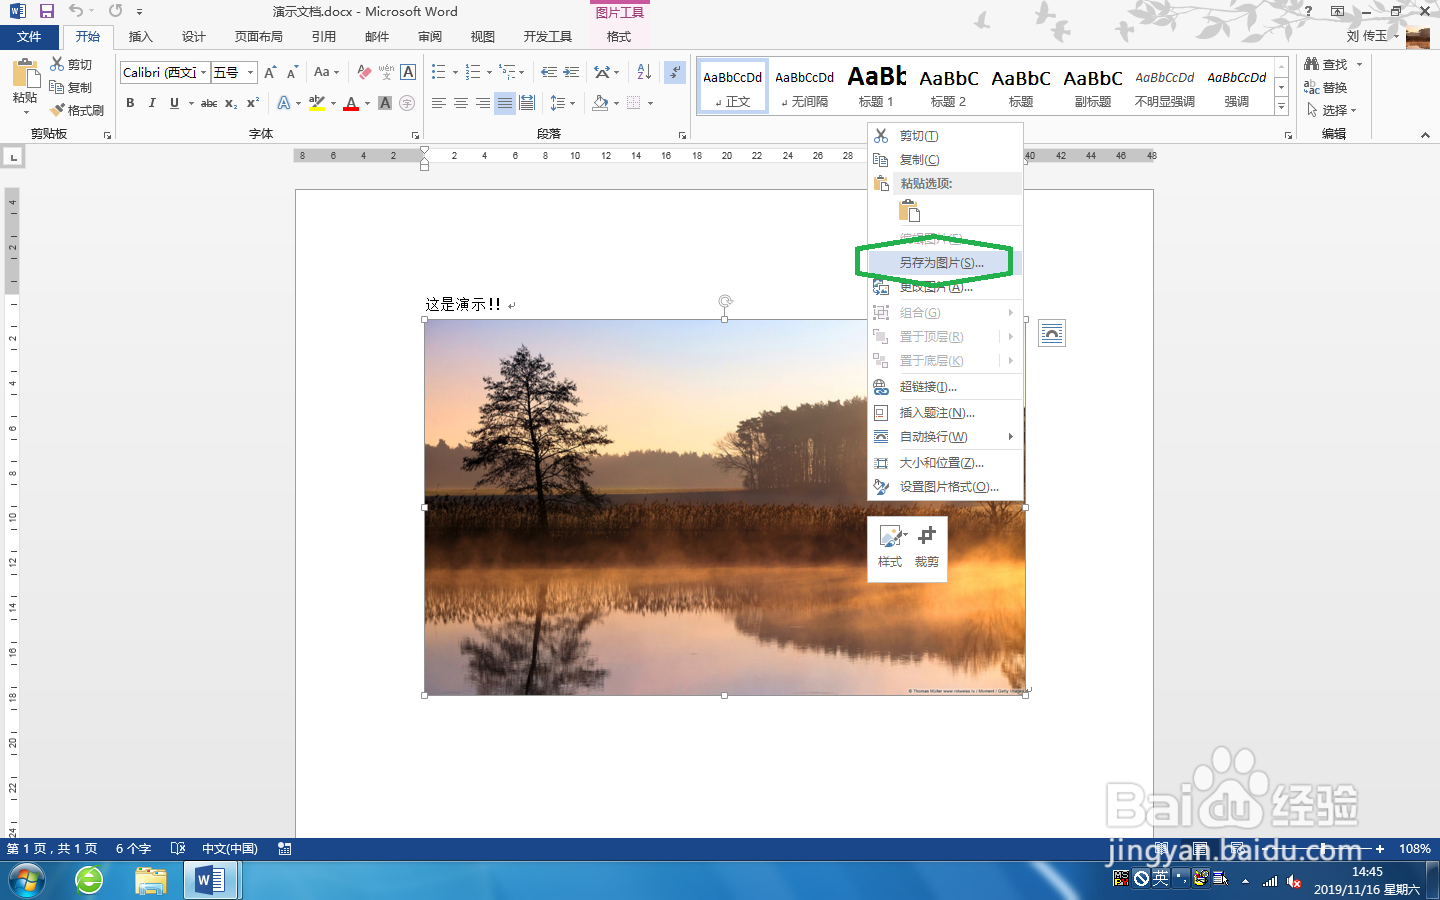The height and width of the screenshot is (900, 1440).
Task: Open the font name dropdown
Action: [203, 72]
